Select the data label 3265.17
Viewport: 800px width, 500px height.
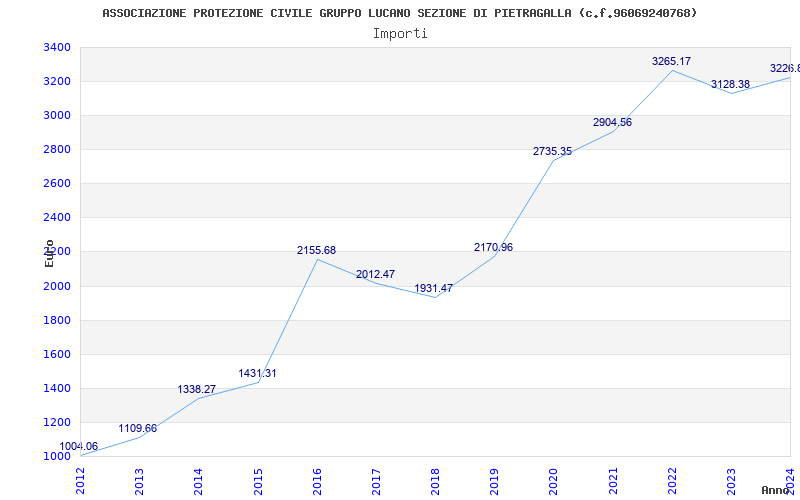671,61
